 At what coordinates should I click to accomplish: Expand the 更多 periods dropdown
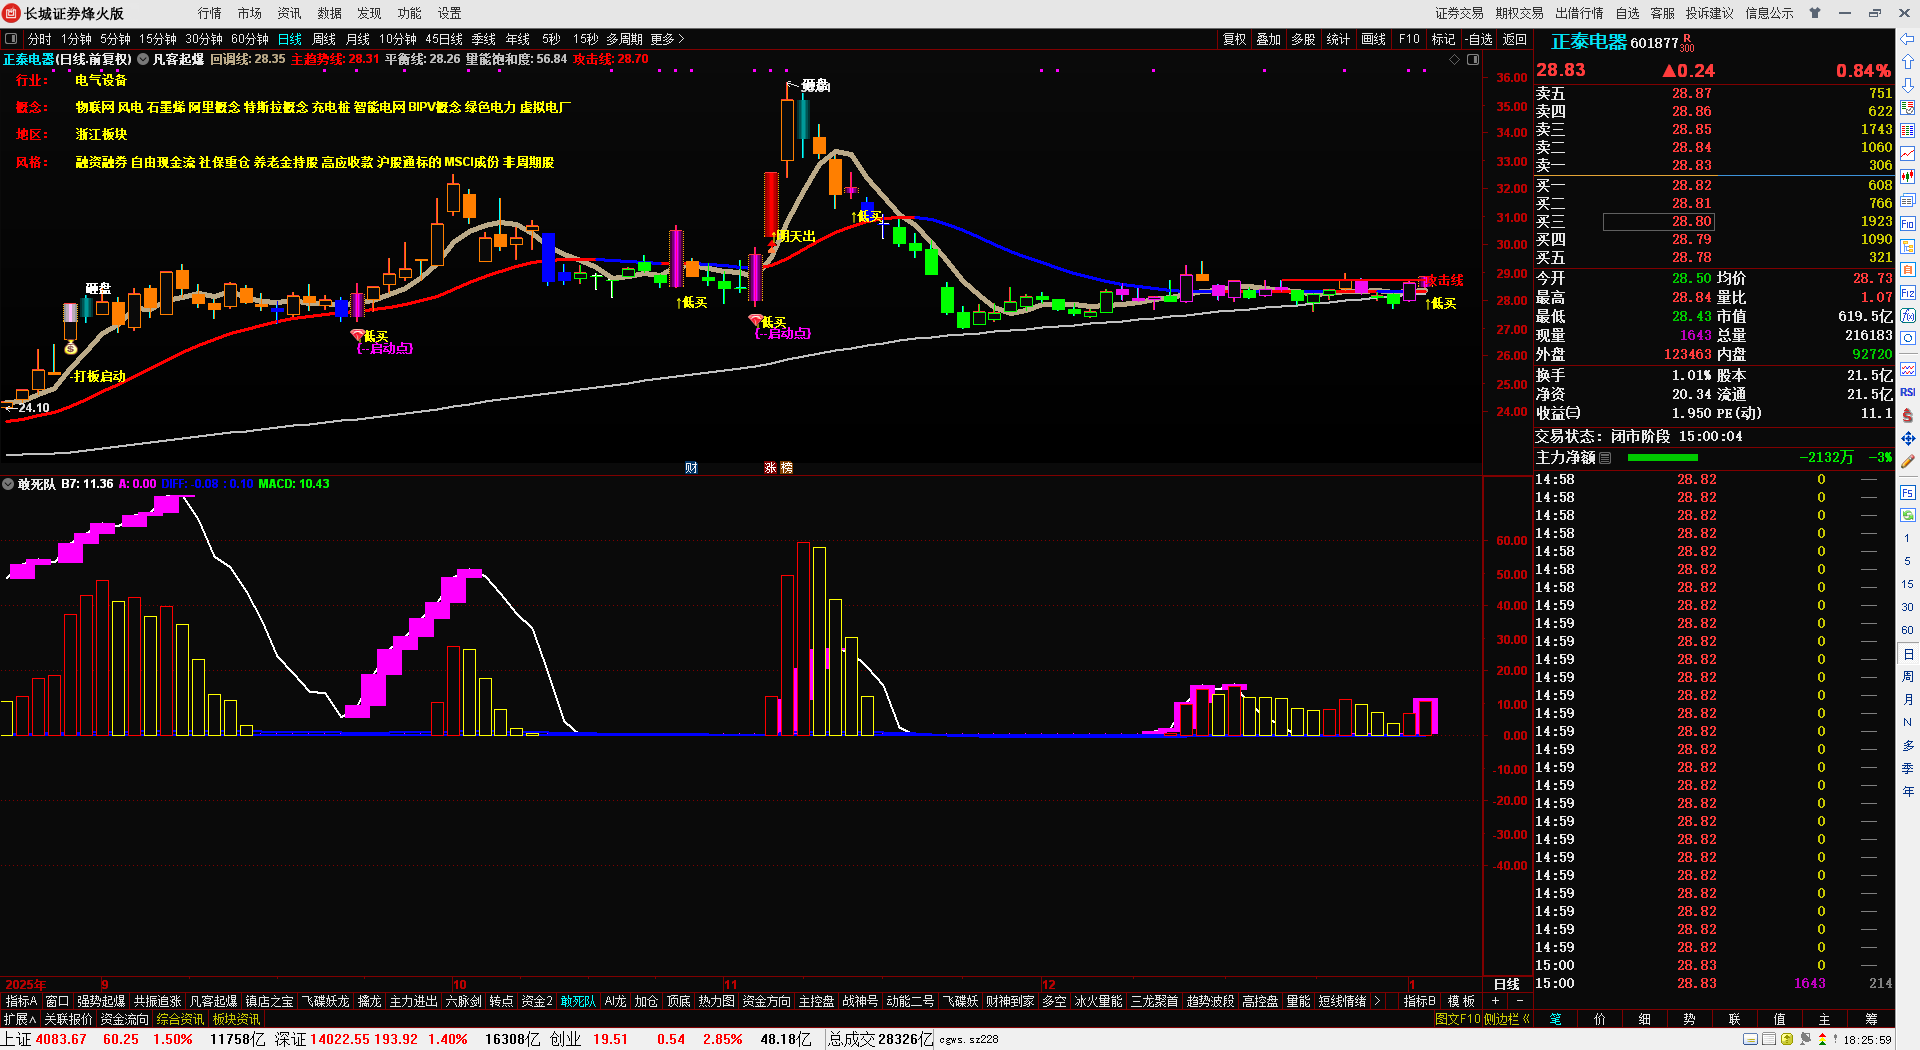(667, 39)
